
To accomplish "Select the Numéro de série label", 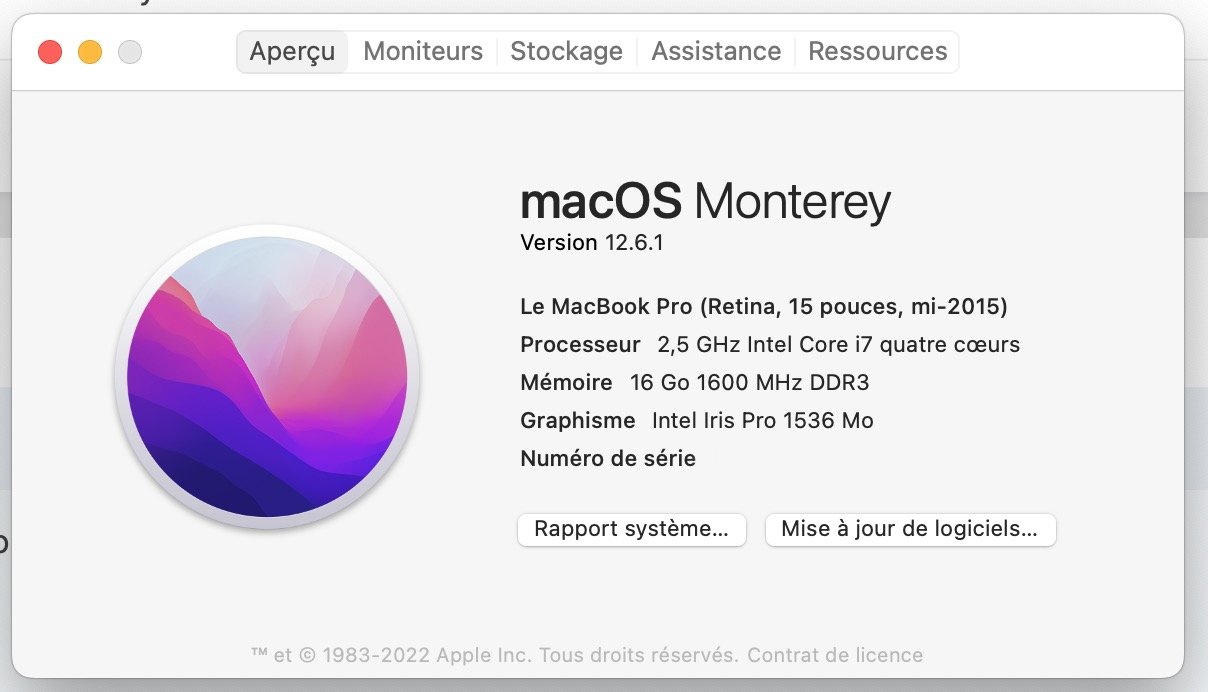I will [606, 458].
